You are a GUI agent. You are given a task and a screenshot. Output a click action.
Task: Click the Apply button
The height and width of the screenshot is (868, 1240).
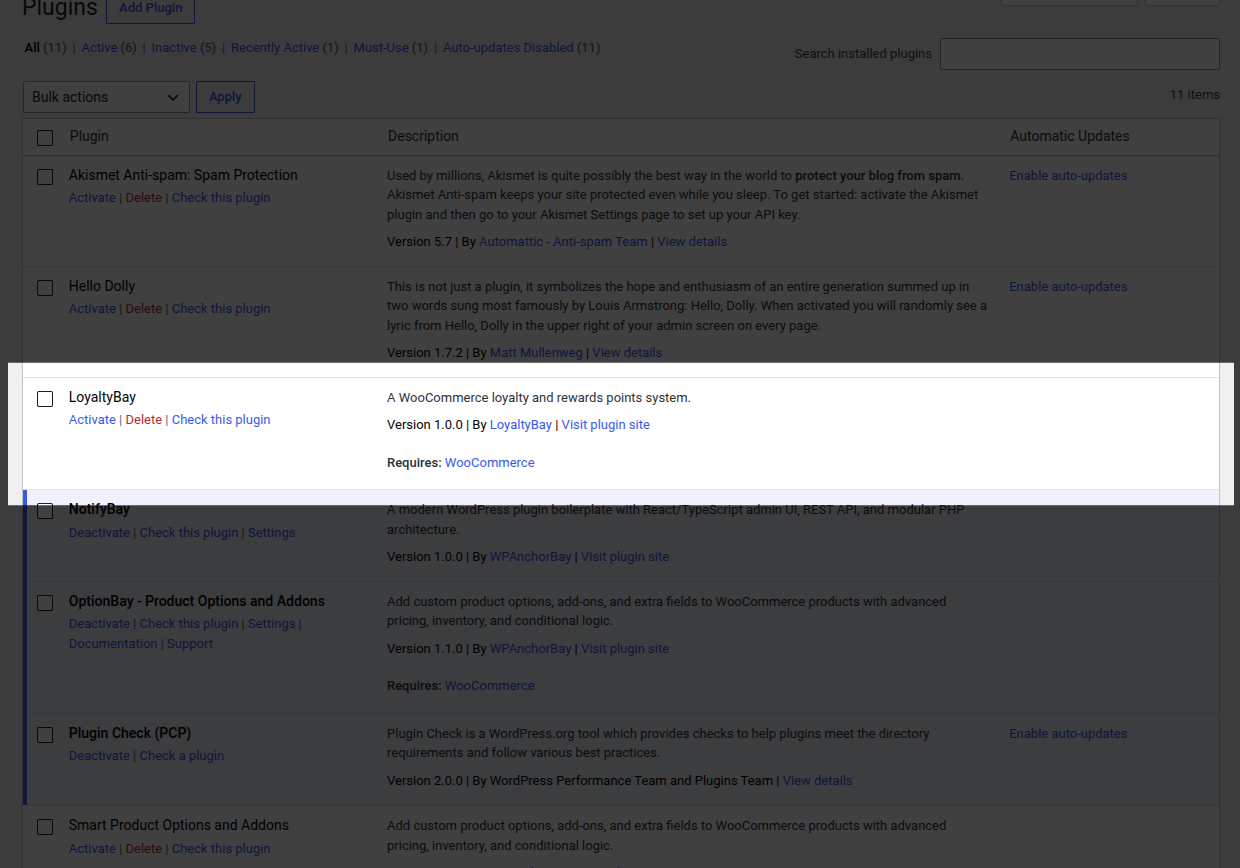[x=225, y=97]
